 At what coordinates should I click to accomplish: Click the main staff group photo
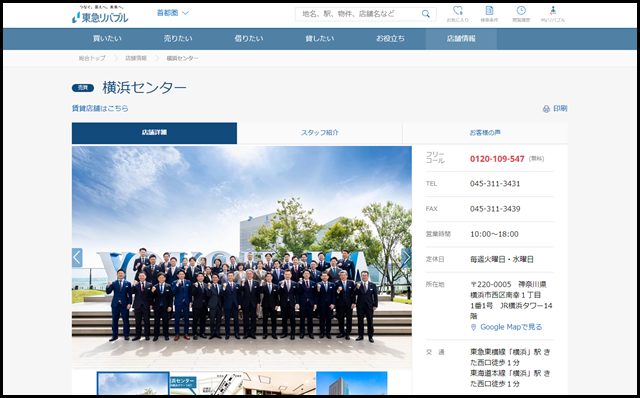pos(242,258)
